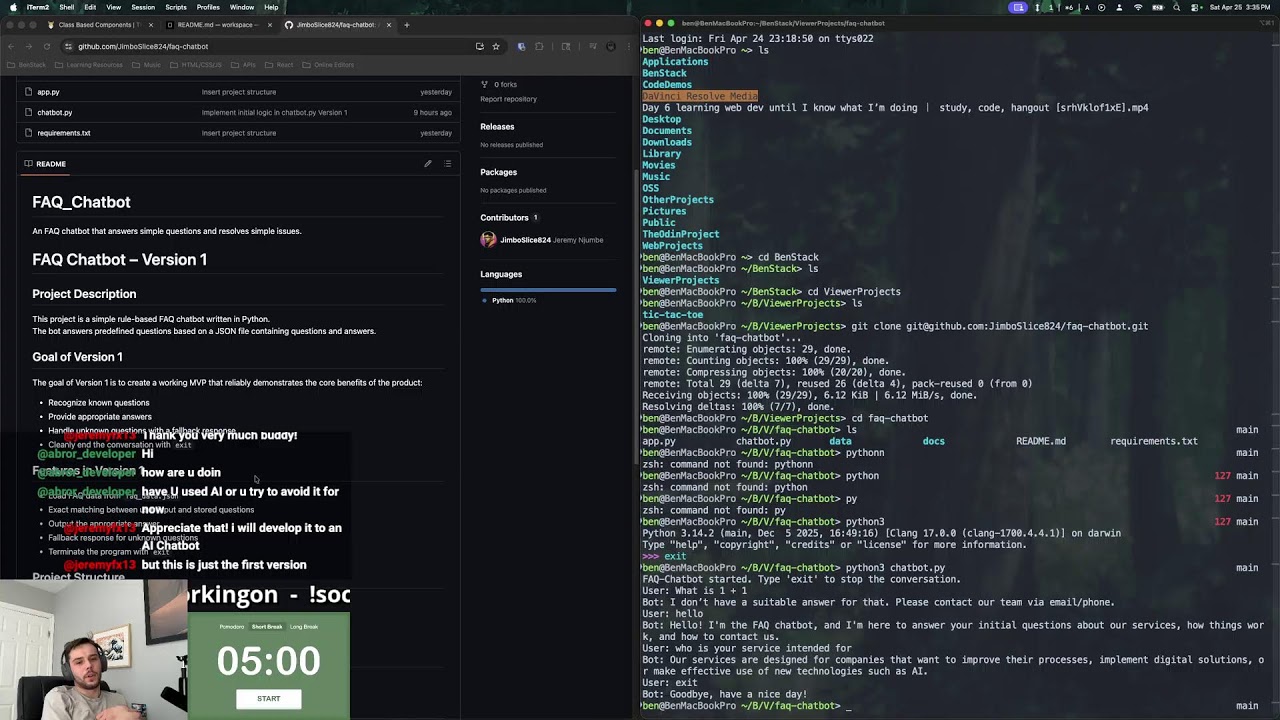
Task: Open the chatbot.py file
Action: point(55,112)
